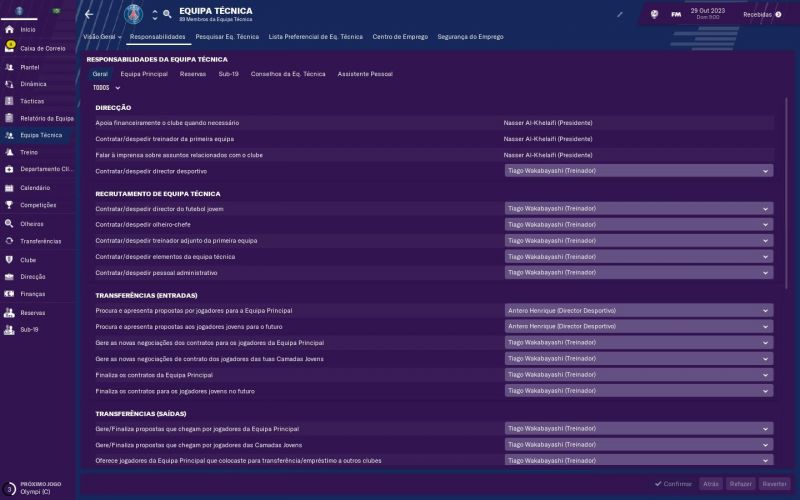Open Caixa de Correio inbox icon
The width and height of the screenshot is (800, 500).
pyautogui.click(x=9, y=47)
